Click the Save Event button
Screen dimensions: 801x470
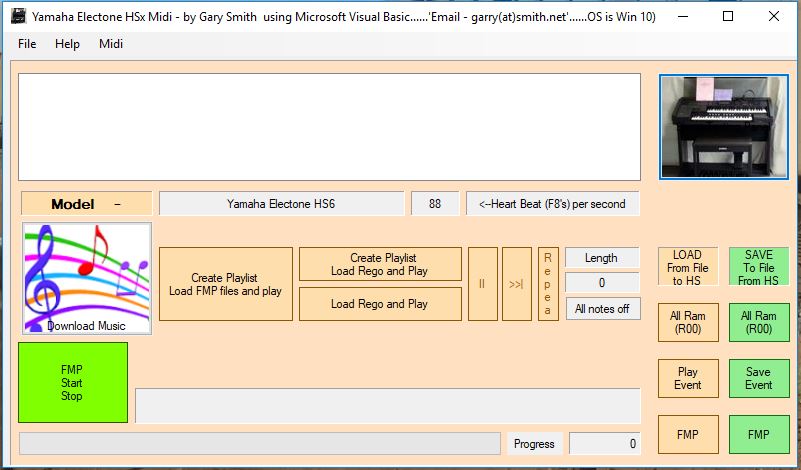coord(758,378)
